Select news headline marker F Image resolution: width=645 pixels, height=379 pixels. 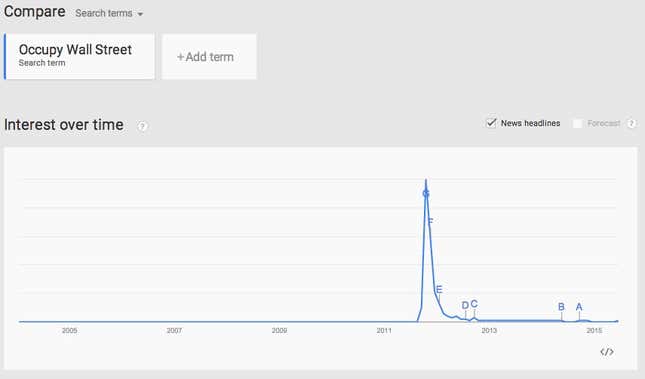pos(430,221)
